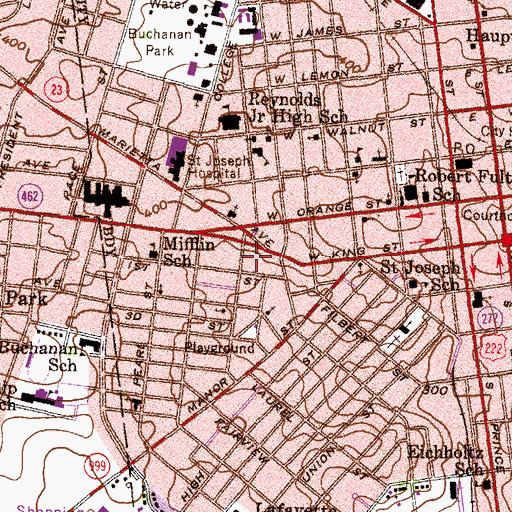
Task: Select the 'Eichholtz Sch' label
Action: tap(446, 461)
